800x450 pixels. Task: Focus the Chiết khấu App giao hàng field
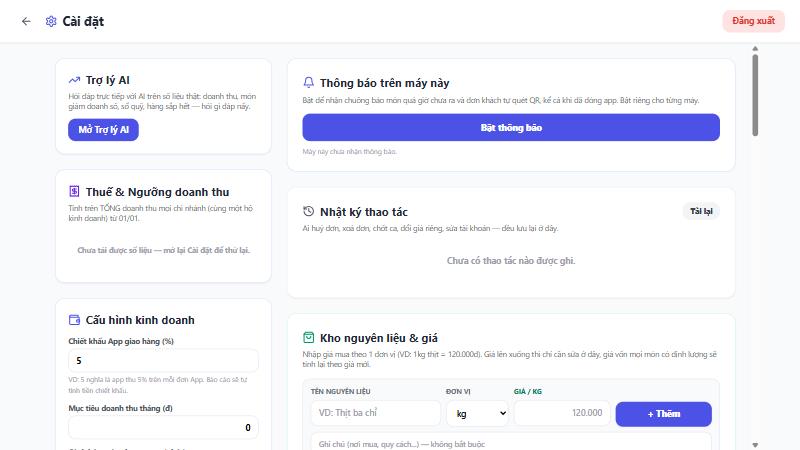(163, 361)
